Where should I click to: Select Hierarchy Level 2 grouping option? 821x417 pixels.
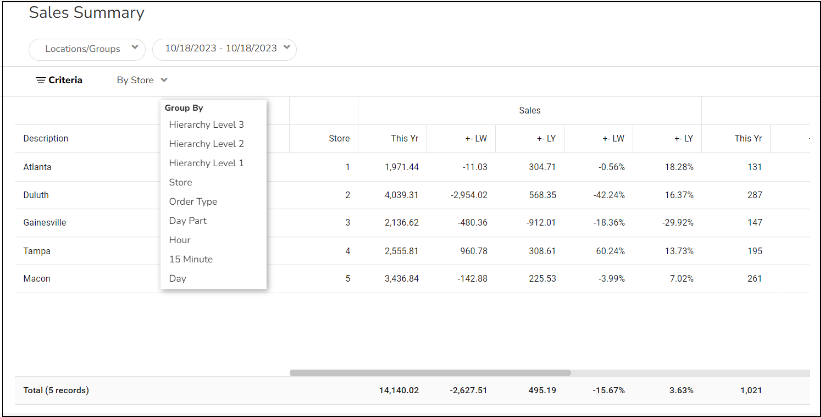coord(206,144)
